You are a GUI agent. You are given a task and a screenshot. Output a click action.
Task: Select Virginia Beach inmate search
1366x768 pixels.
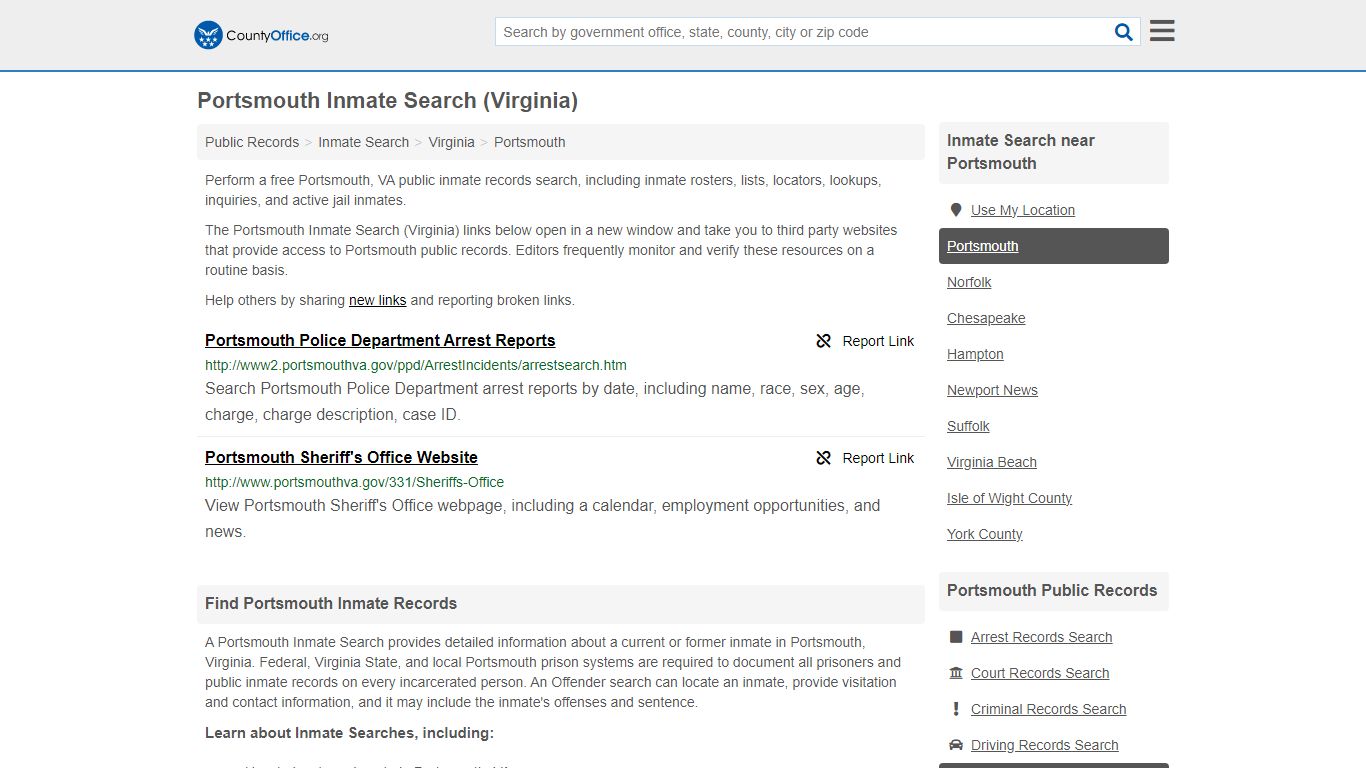(x=992, y=462)
